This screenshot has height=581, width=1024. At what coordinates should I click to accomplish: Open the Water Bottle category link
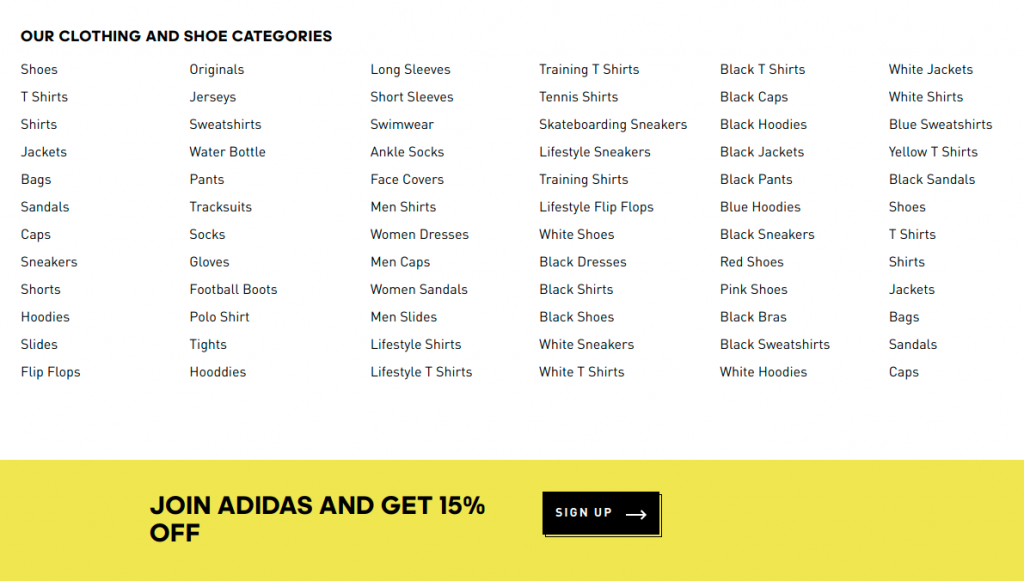point(227,152)
